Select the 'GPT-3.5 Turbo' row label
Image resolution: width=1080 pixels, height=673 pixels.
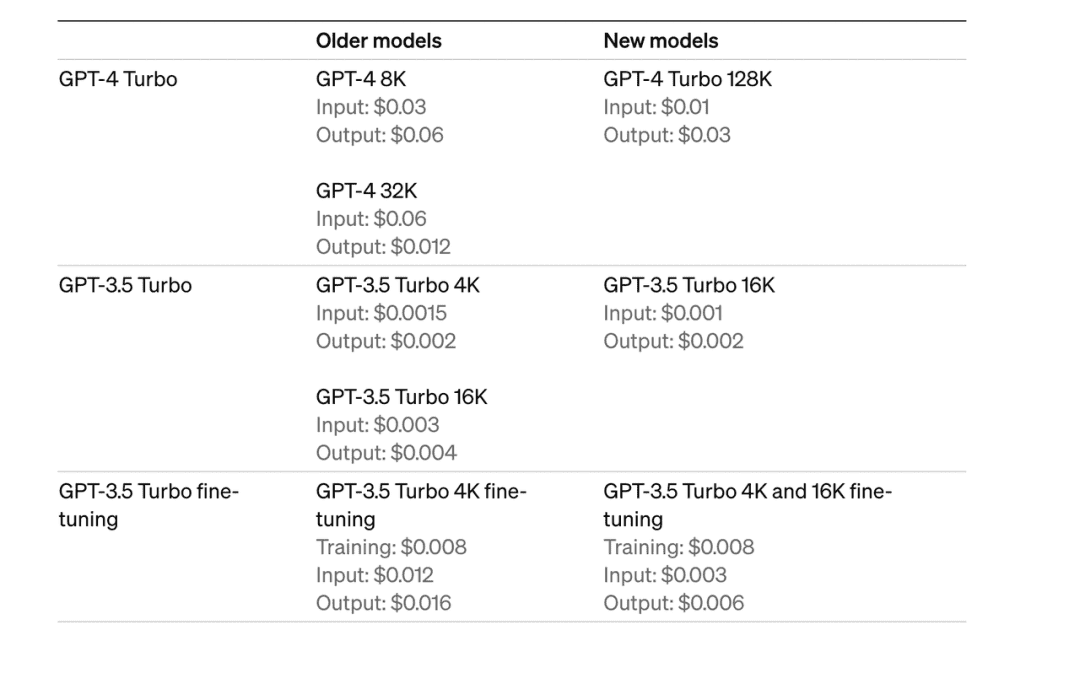[x=125, y=285]
